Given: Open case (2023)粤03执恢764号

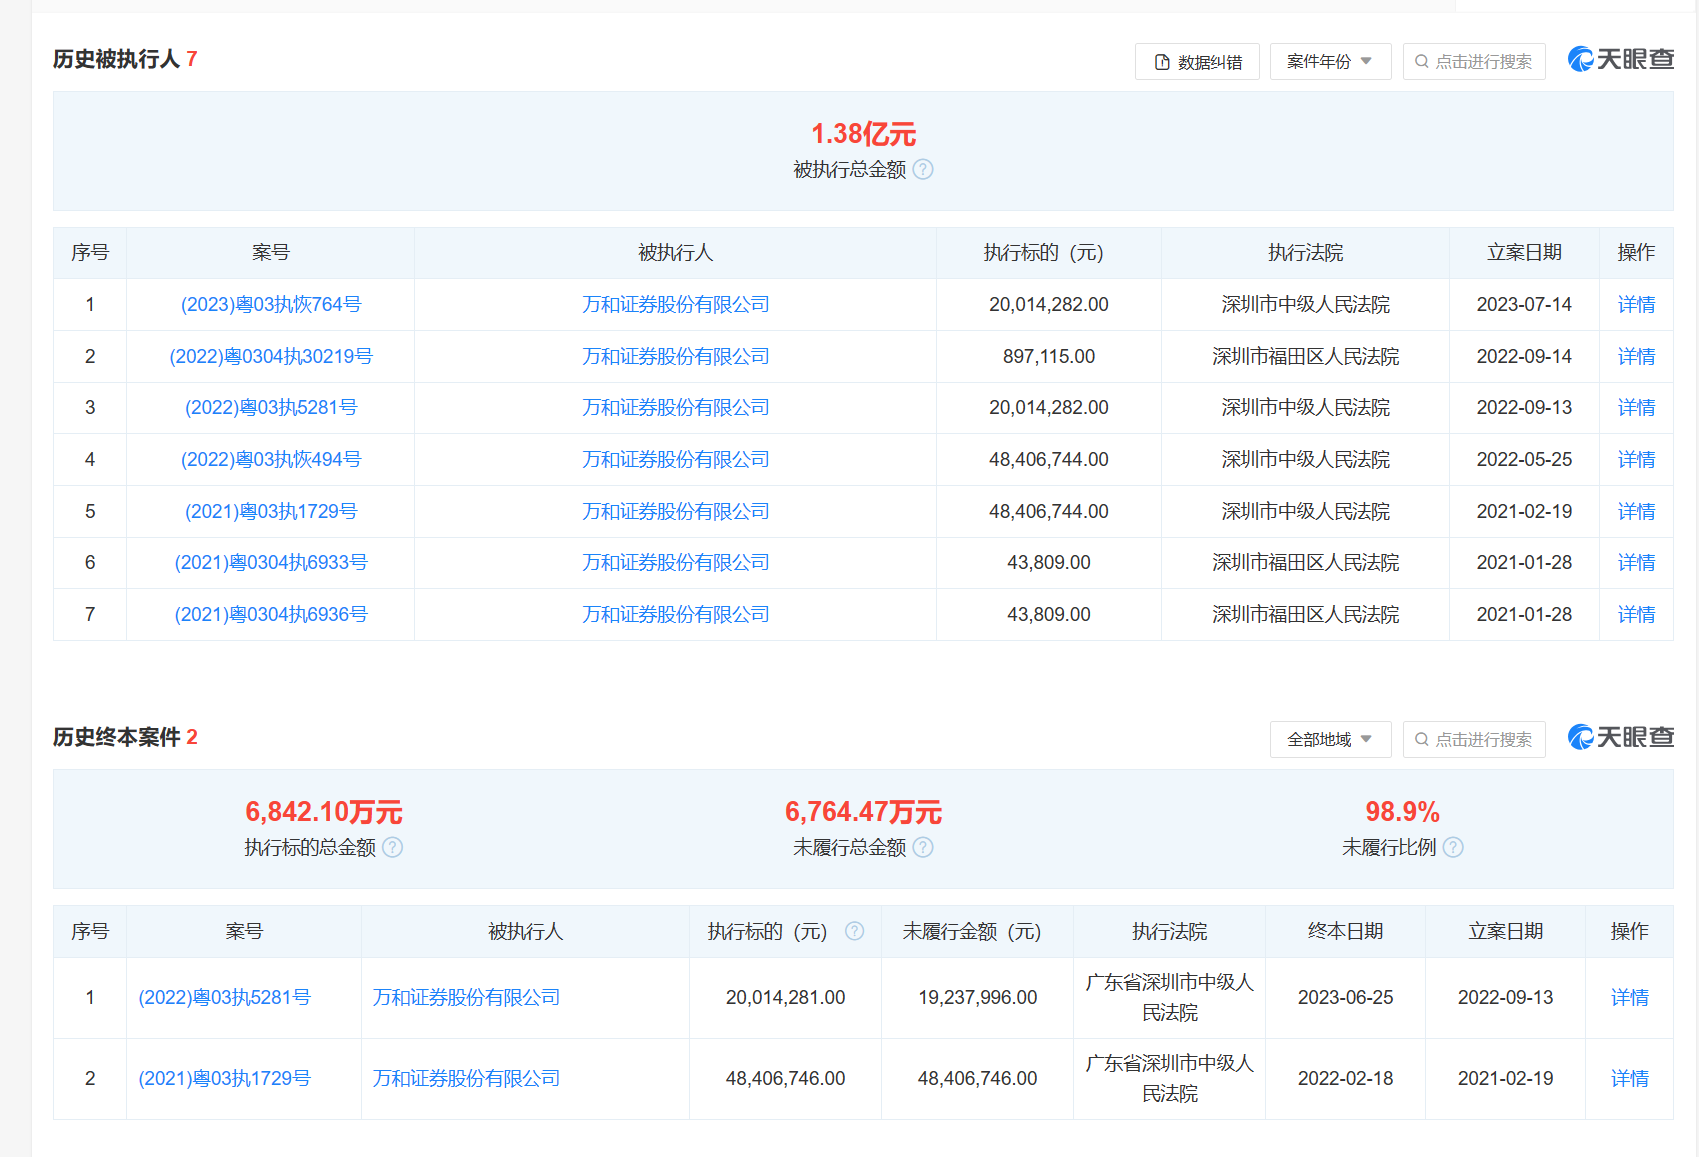Looking at the screenshot, I should [270, 305].
